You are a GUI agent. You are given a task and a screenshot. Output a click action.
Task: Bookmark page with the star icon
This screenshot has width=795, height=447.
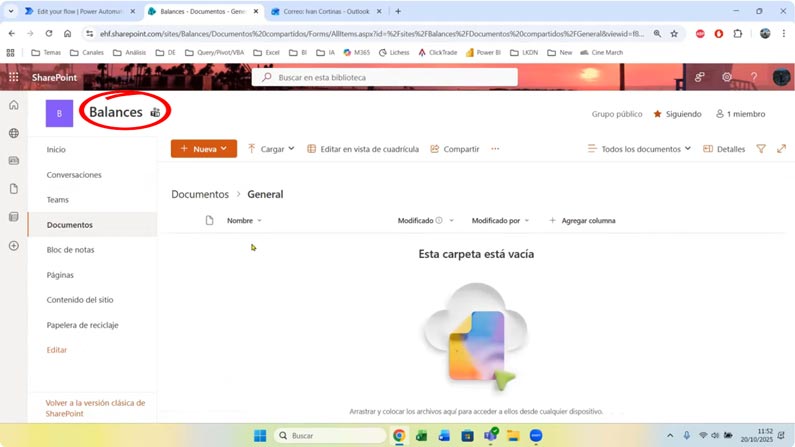(x=674, y=33)
